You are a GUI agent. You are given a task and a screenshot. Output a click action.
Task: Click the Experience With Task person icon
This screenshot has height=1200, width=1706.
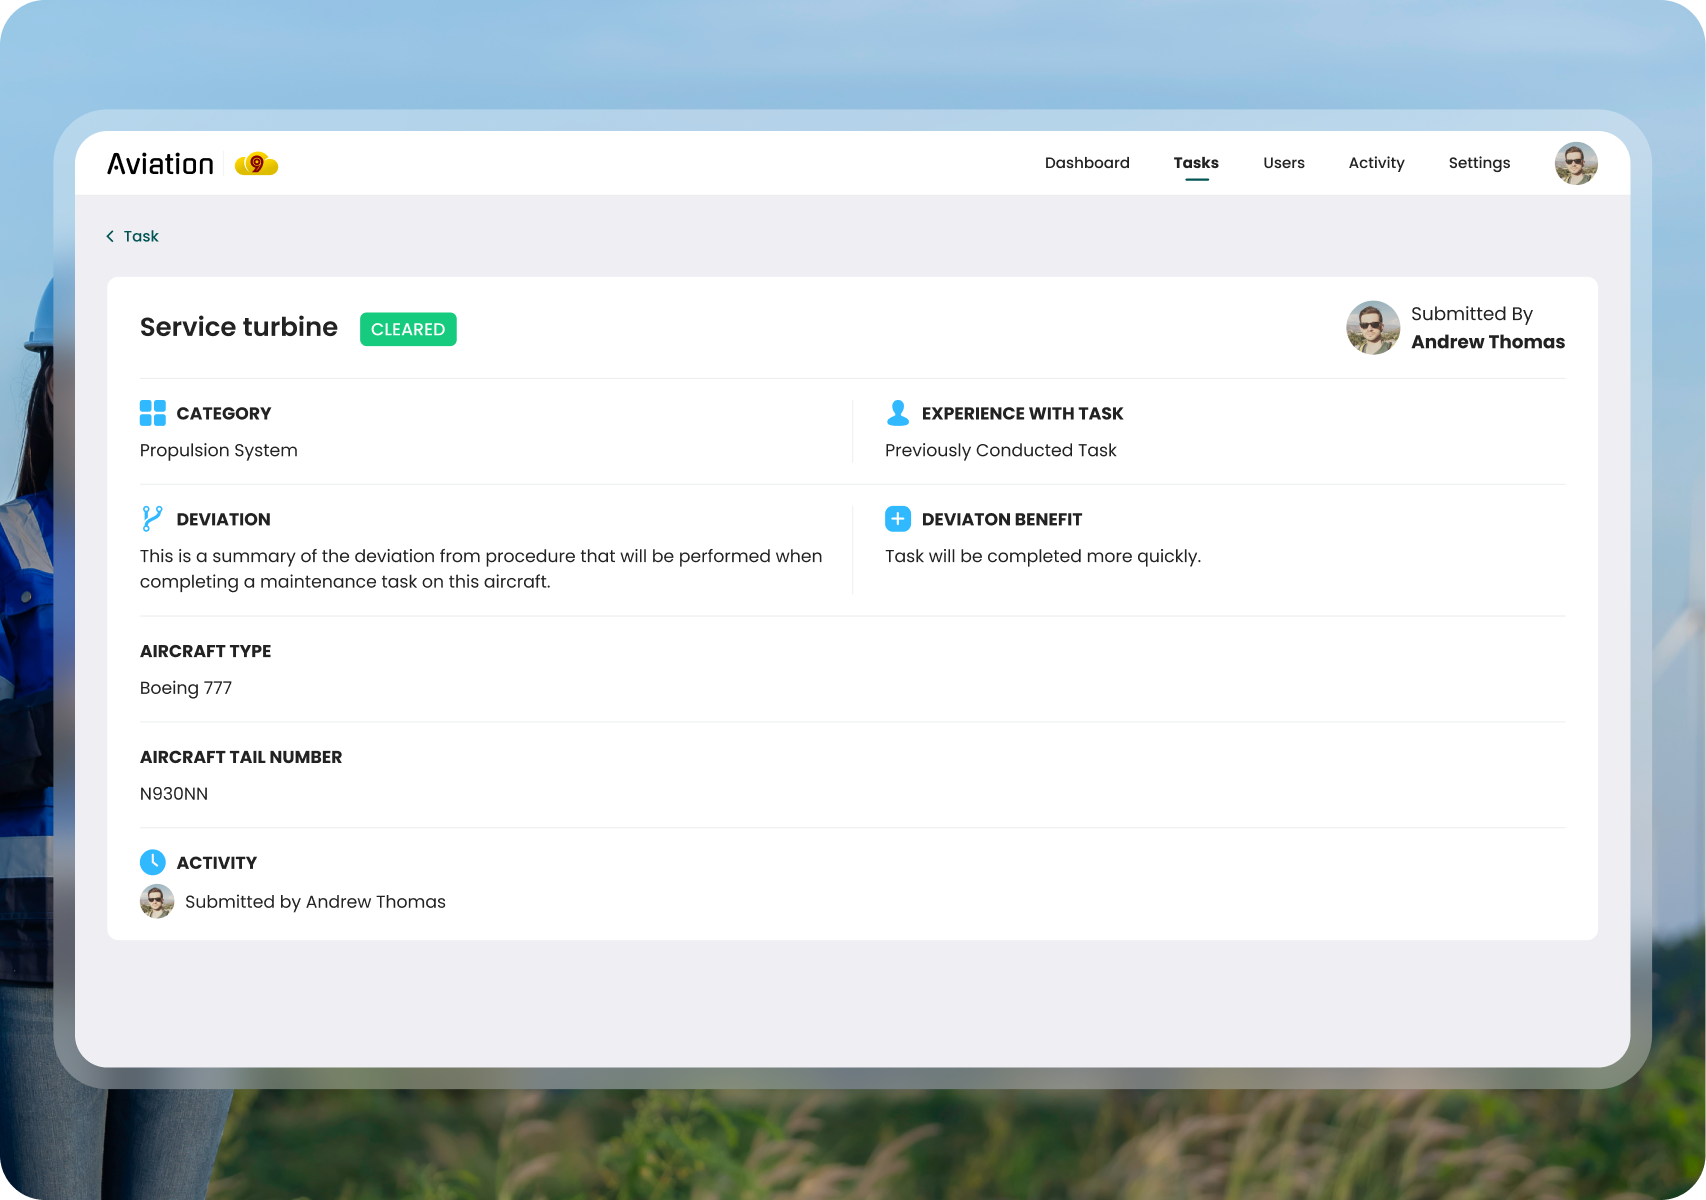pyautogui.click(x=898, y=413)
